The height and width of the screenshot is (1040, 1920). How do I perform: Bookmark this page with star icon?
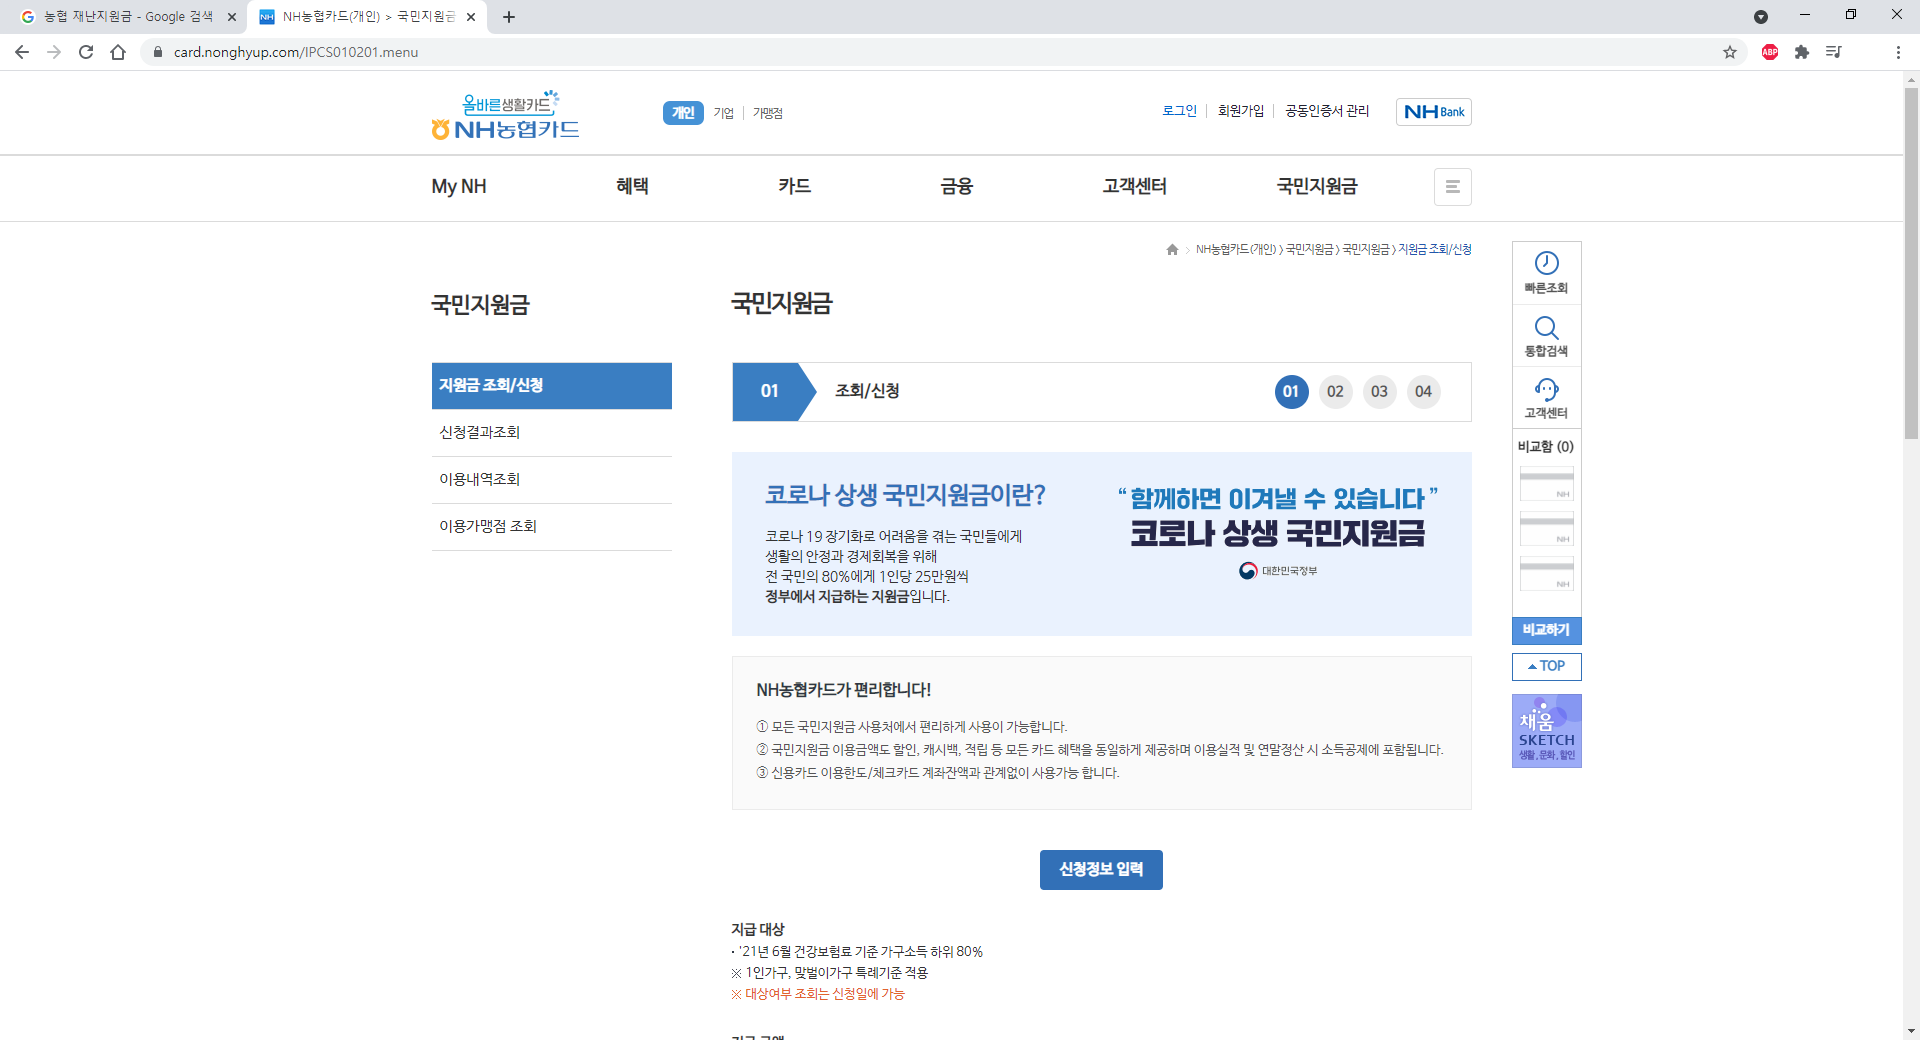click(1730, 52)
